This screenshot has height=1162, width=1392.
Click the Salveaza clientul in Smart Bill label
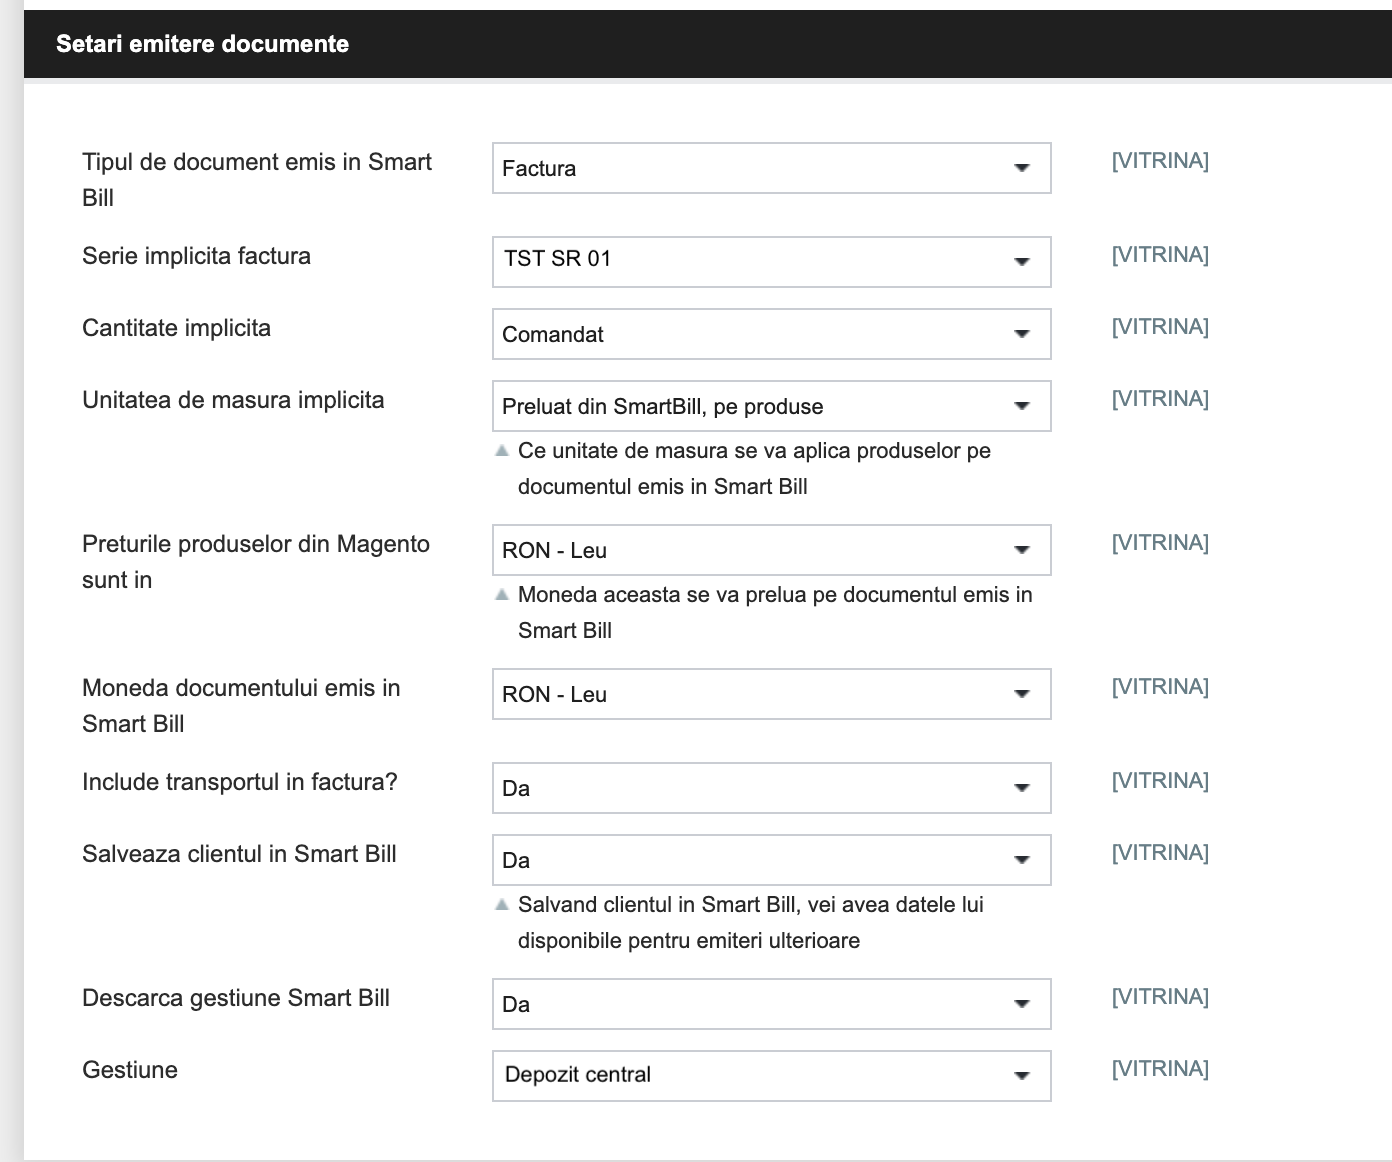coord(239,854)
